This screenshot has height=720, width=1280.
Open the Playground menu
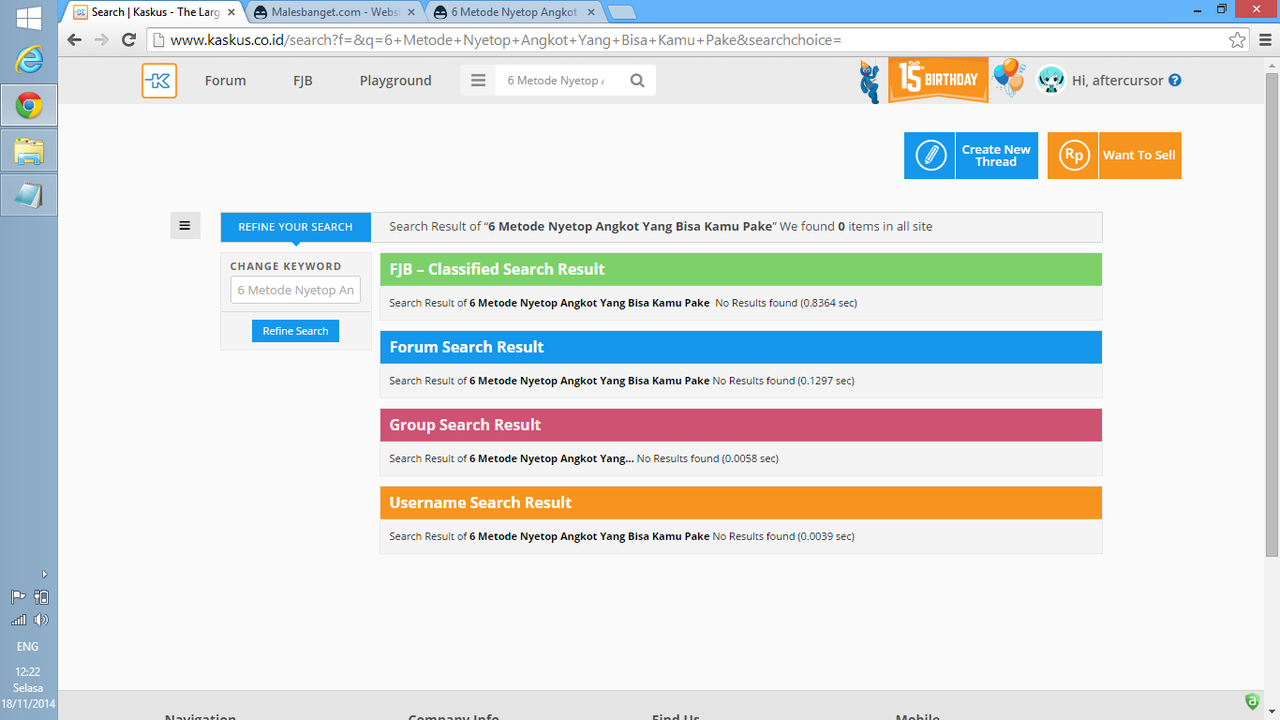396,81
